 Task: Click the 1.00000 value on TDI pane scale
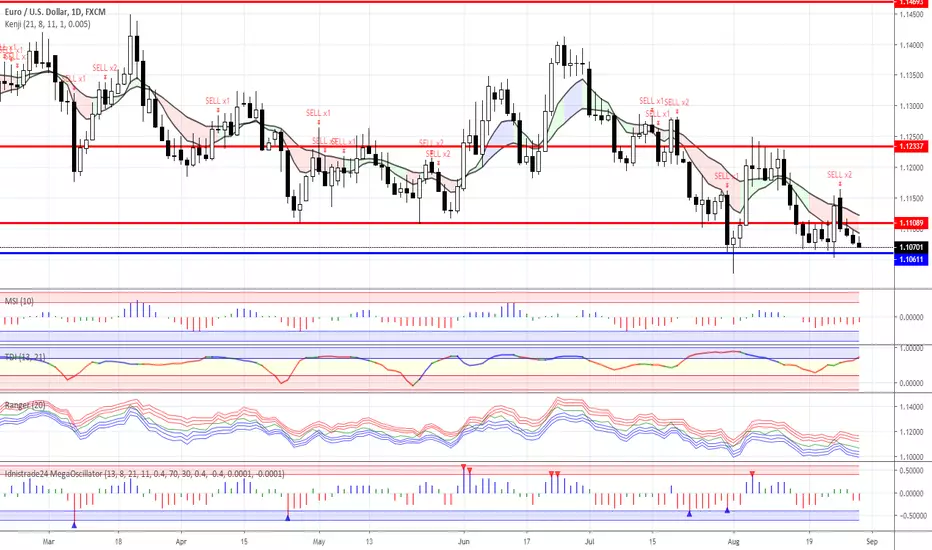(911, 348)
